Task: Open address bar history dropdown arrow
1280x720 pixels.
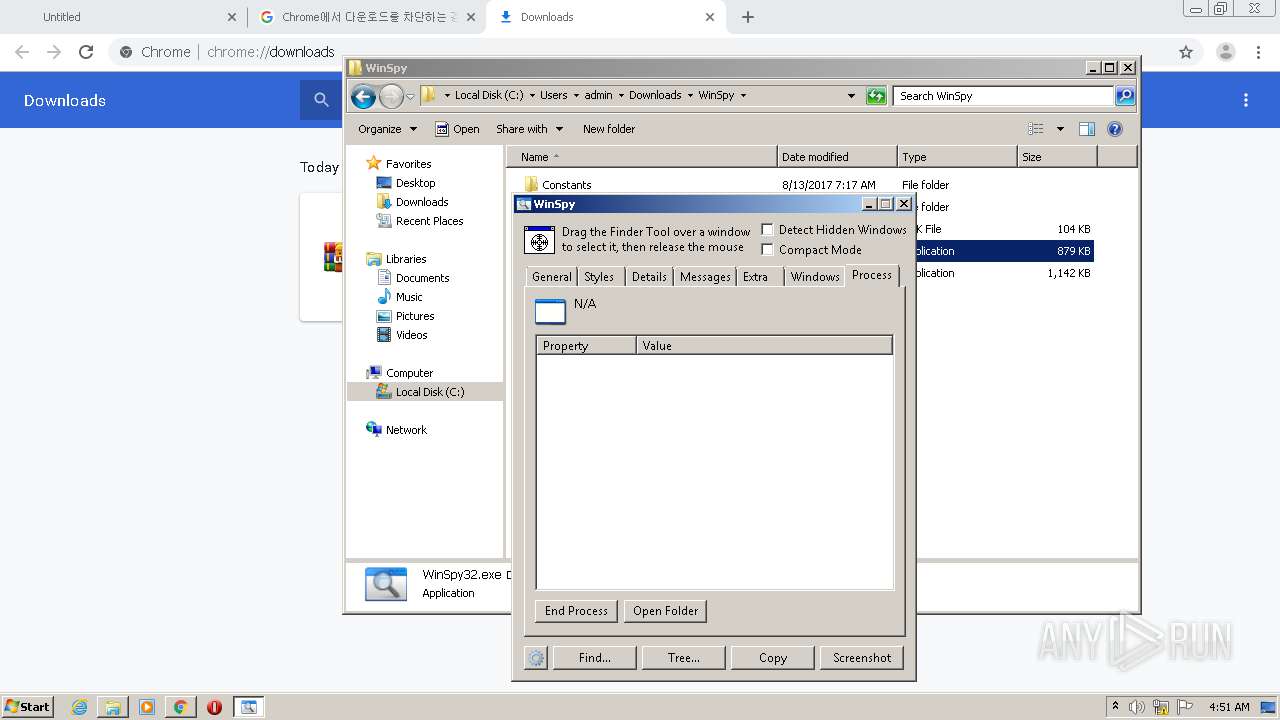Action: click(851, 96)
